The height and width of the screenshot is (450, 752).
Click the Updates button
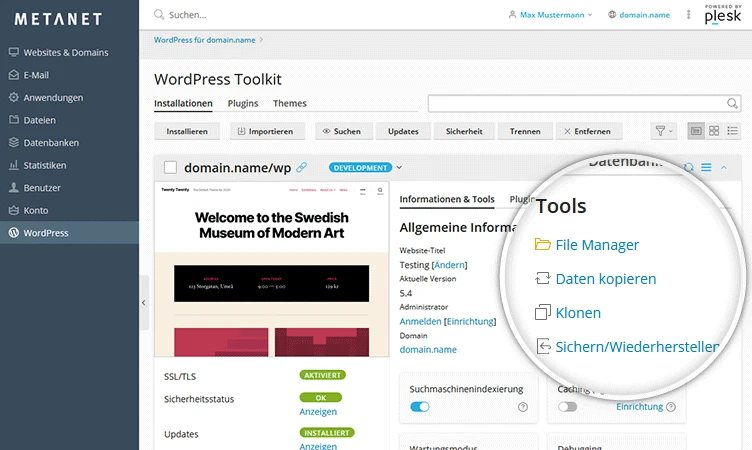pyautogui.click(x=403, y=131)
